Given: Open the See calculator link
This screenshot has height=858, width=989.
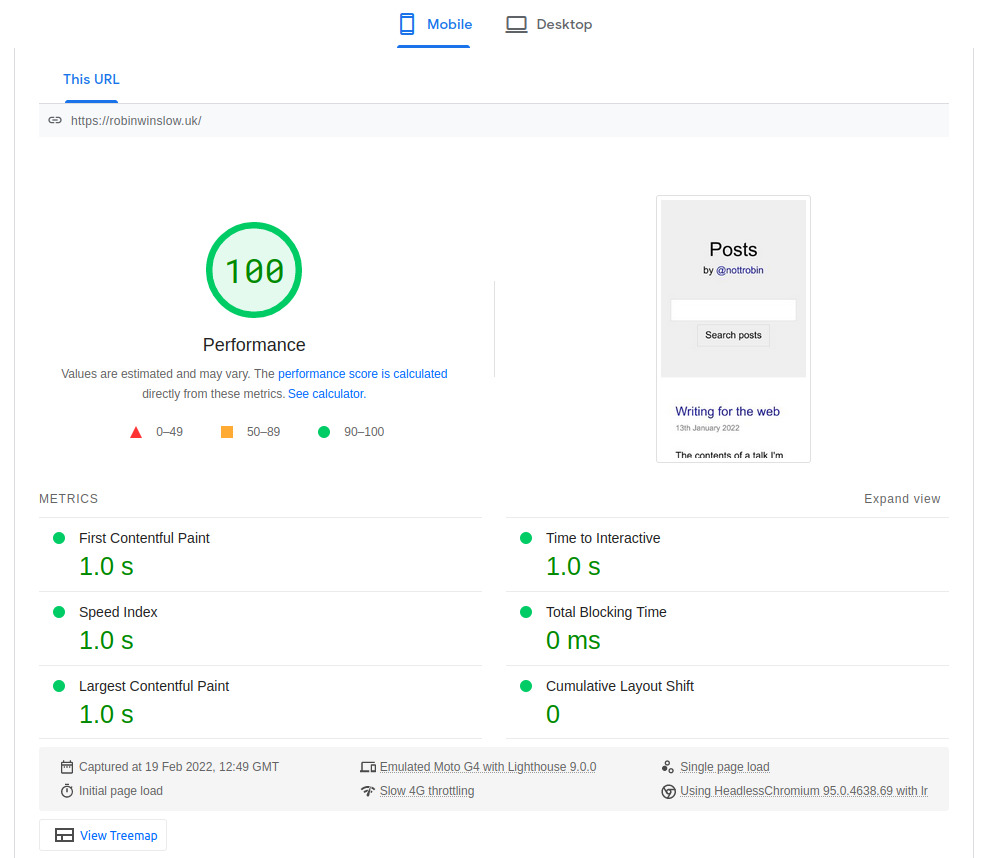Looking at the screenshot, I should point(327,394).
